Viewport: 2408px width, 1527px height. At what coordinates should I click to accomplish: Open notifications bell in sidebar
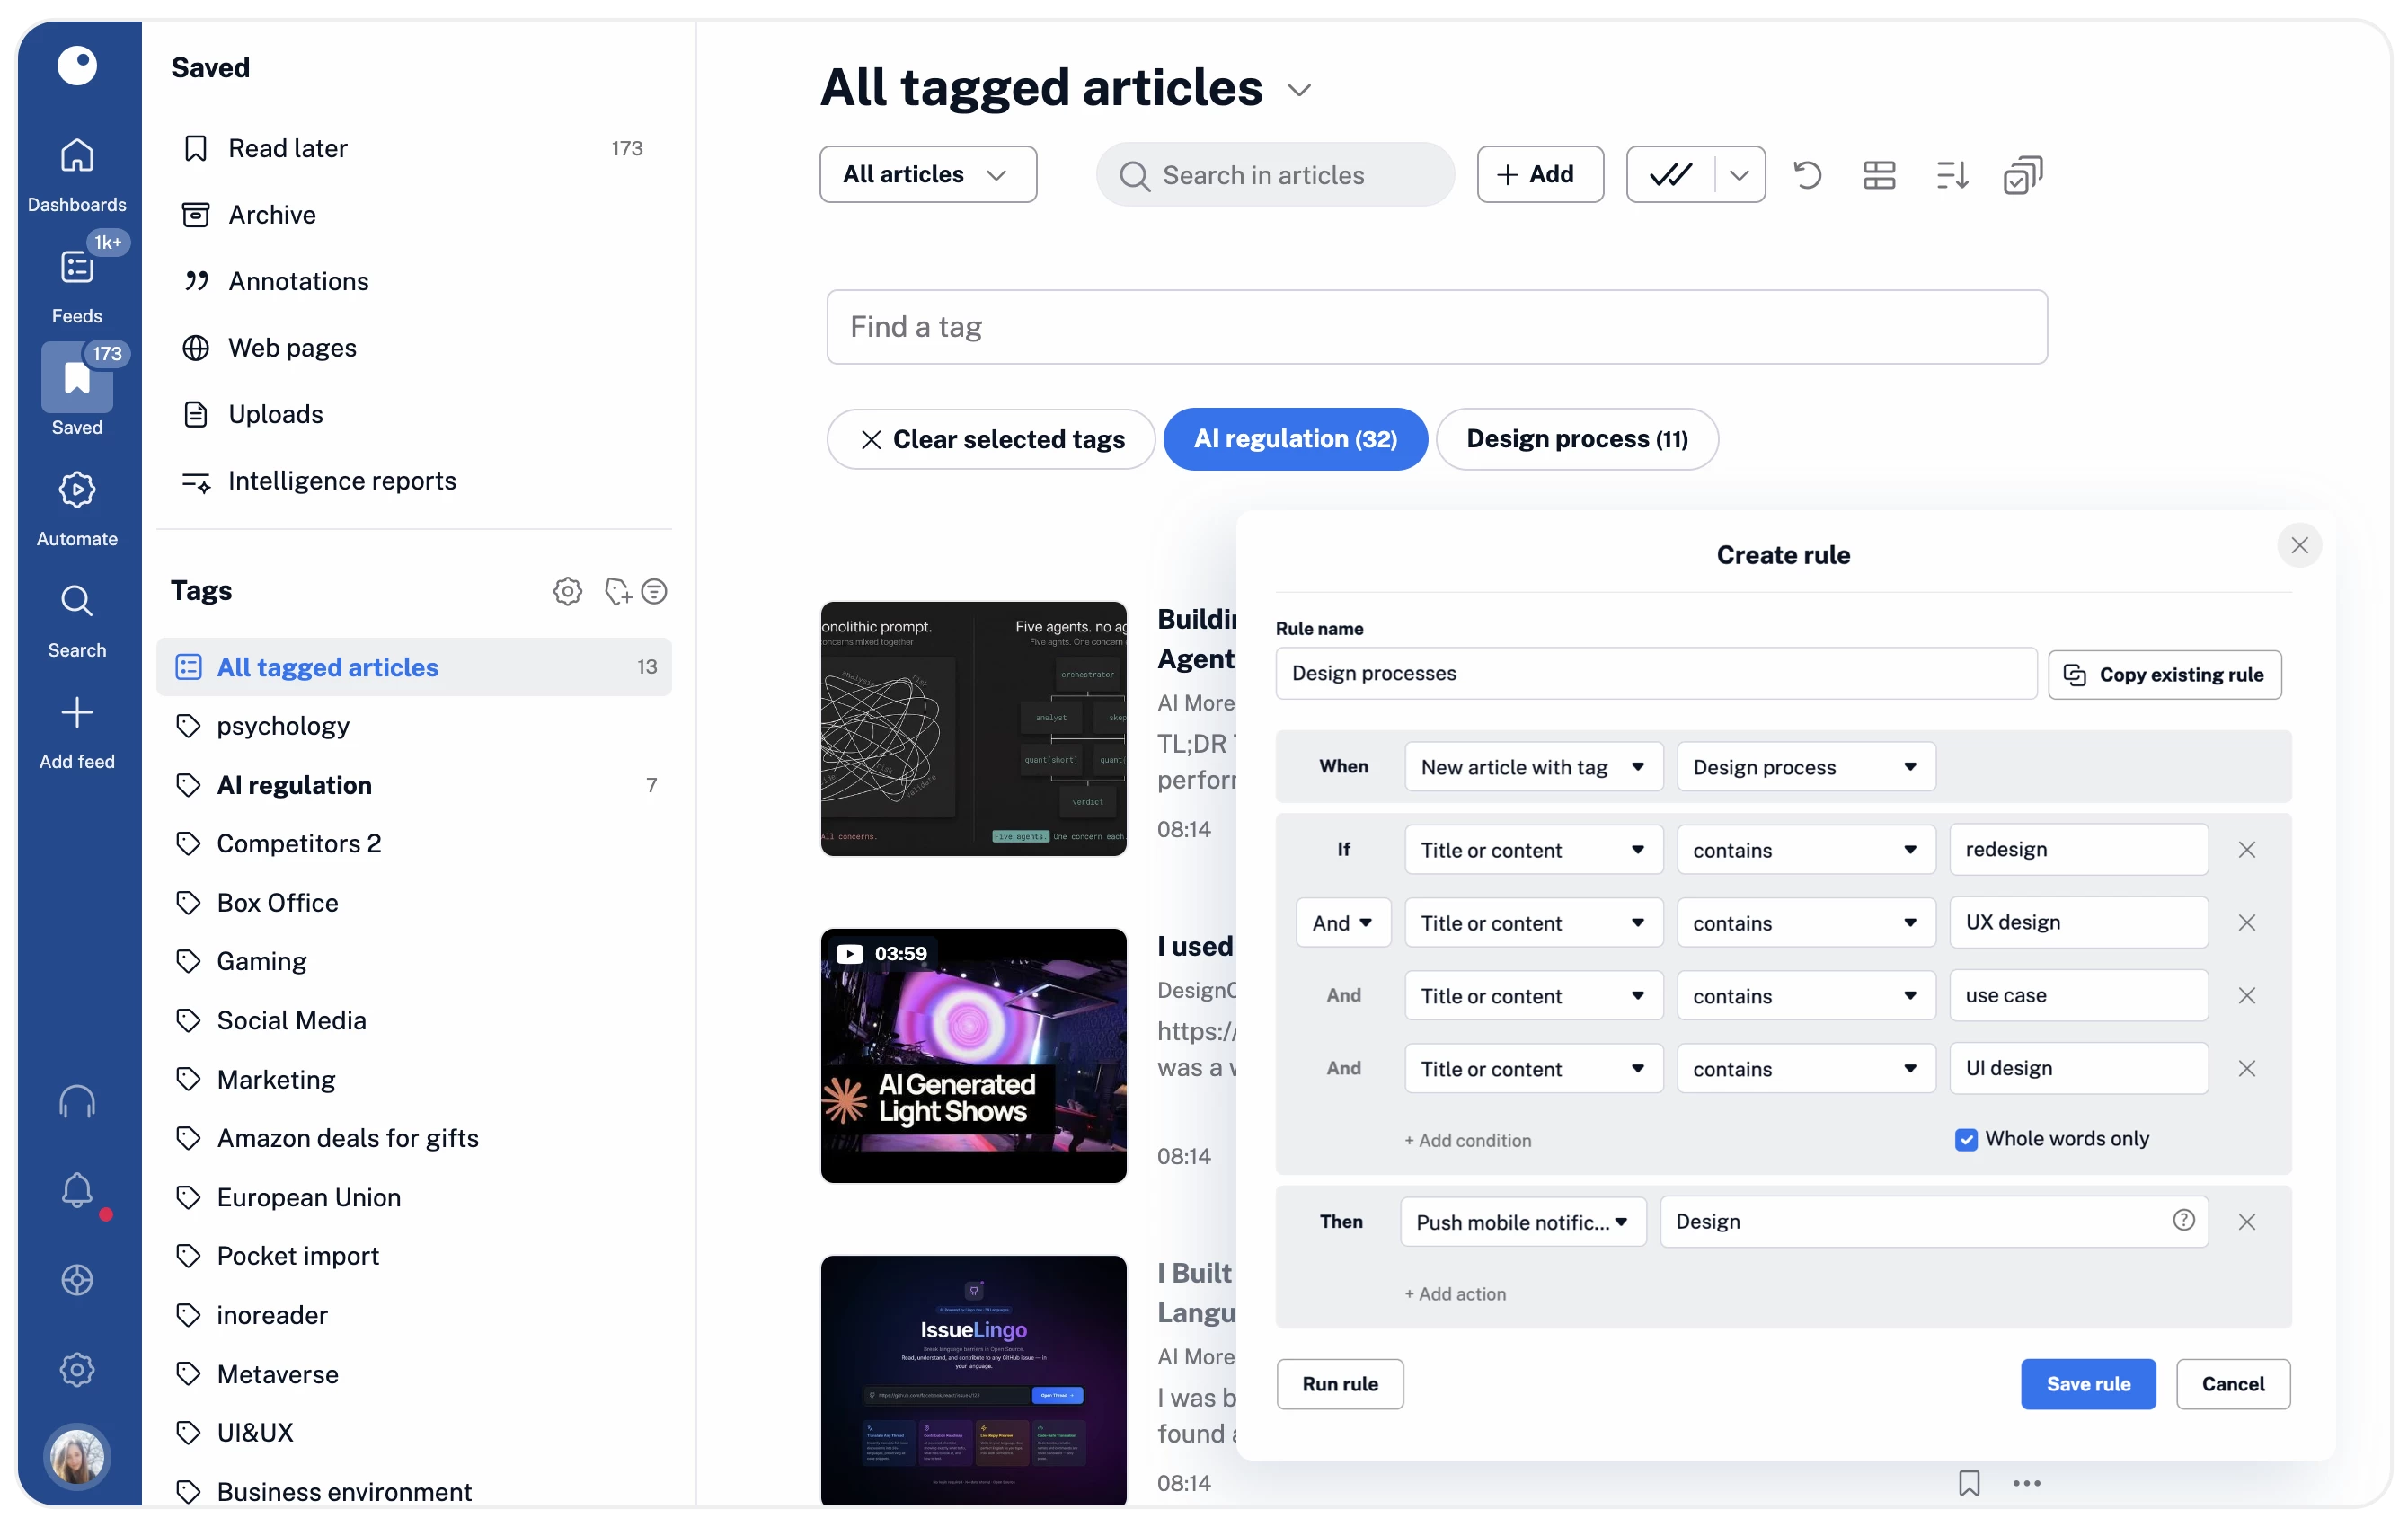tap(77, 1190)
